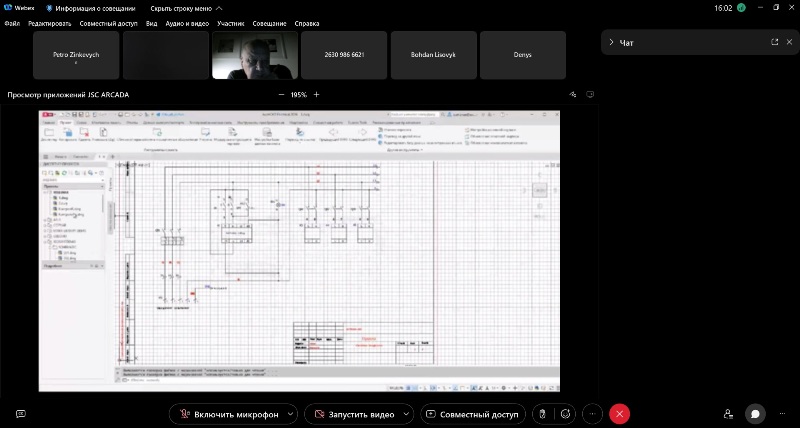Select the live video participant tile
This screenshot has width=800, height=428.
pyautogui.click(x=255, y=55)
